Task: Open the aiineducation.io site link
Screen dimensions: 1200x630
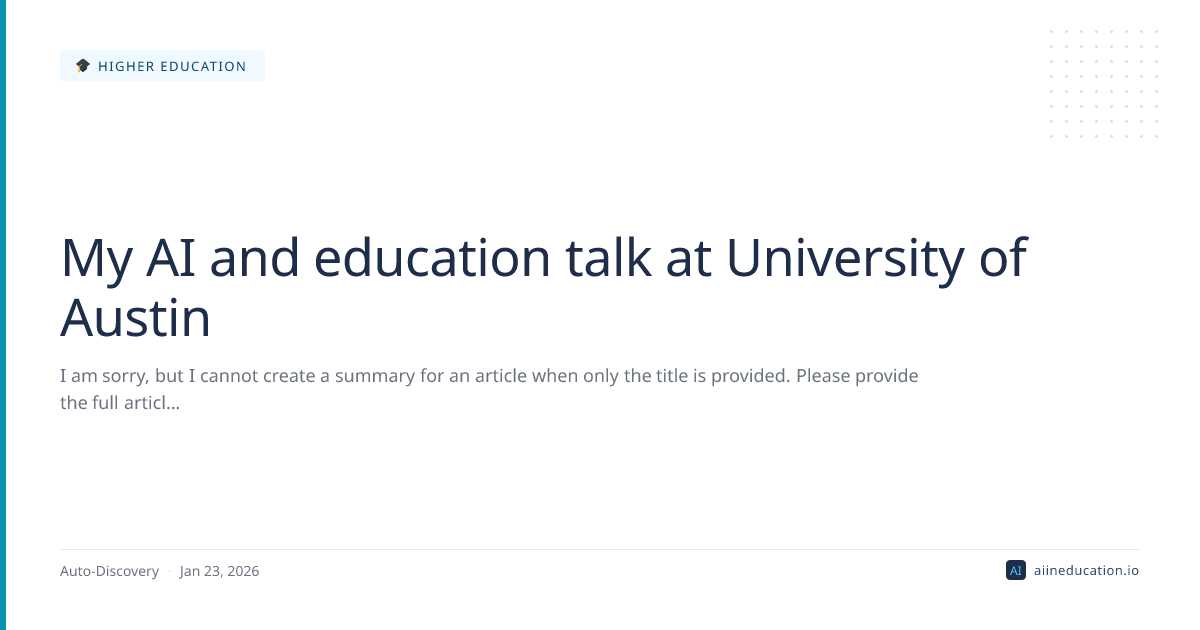Action: coord(1084,570)
